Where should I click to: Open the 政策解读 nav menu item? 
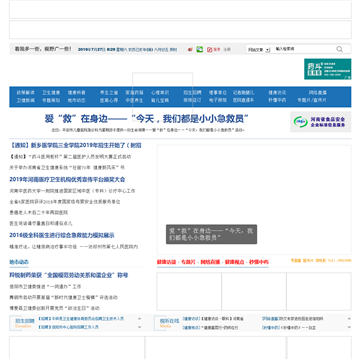tap(26, 93)
